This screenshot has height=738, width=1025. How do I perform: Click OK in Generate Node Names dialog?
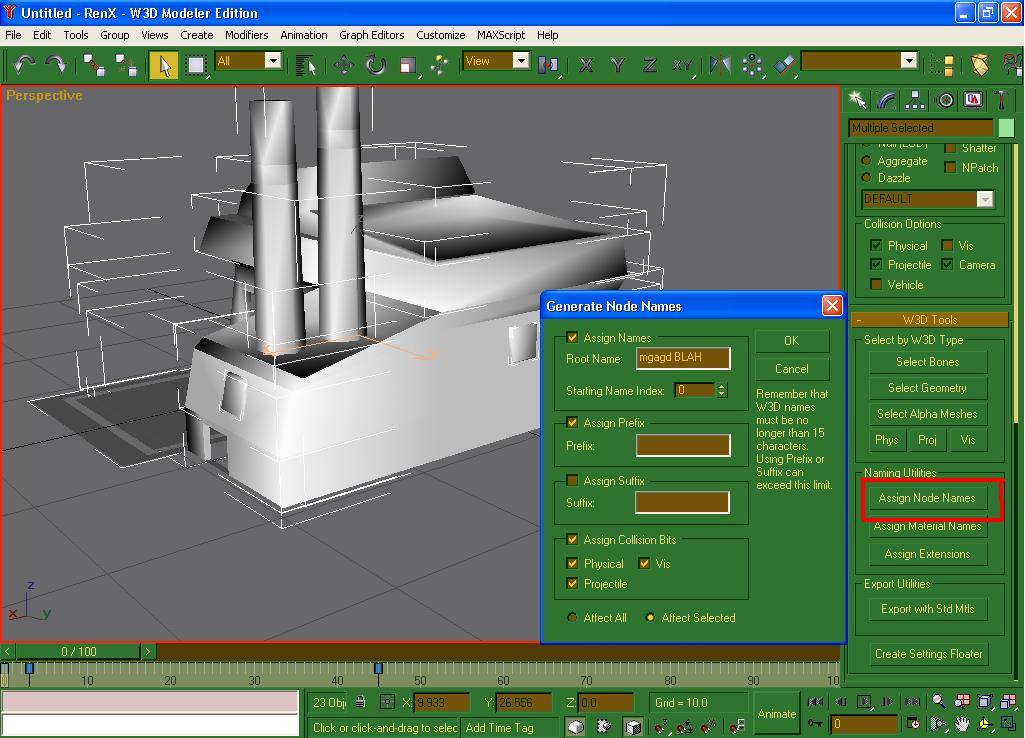pos(791,341)
